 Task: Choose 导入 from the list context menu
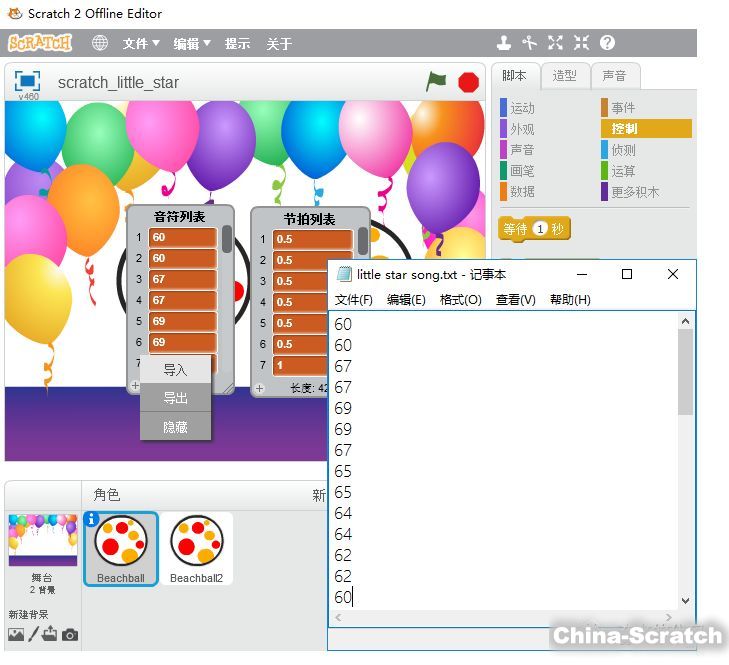pos(175,370)
